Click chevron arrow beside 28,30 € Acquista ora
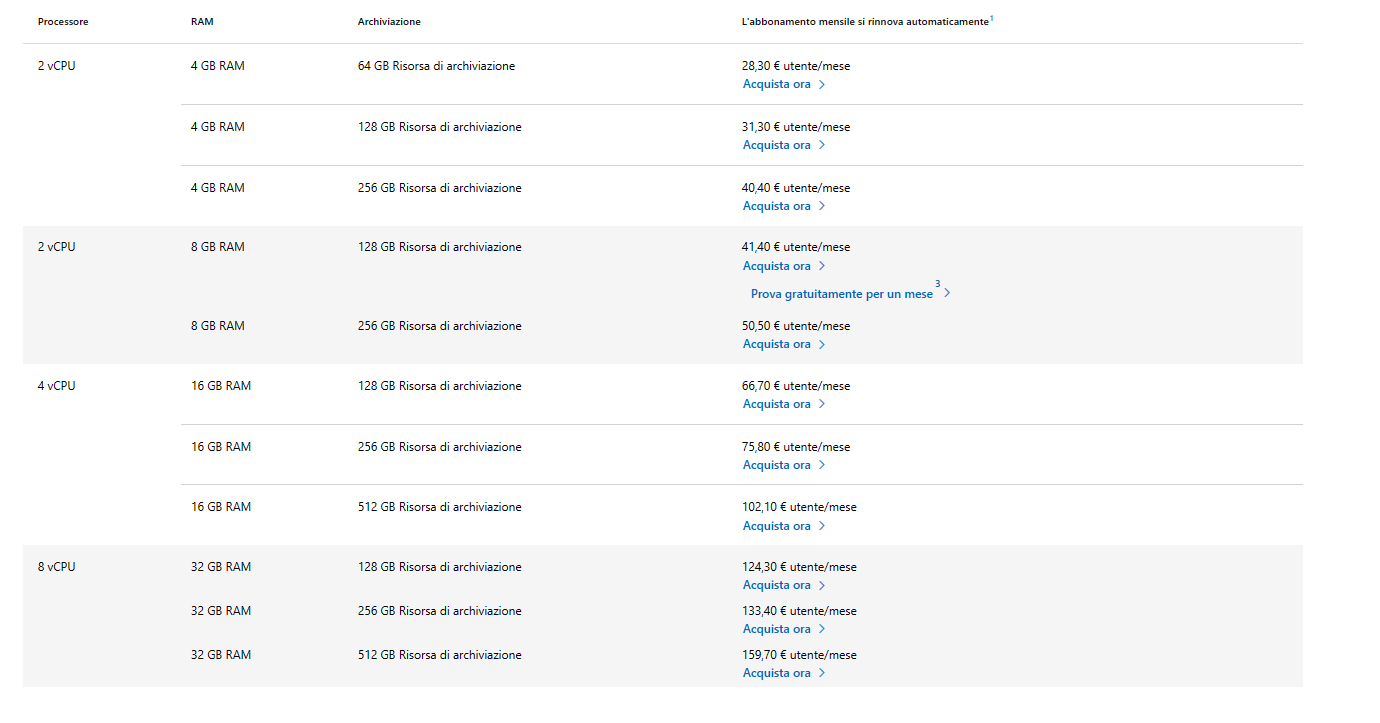 (x=822, y=85)
